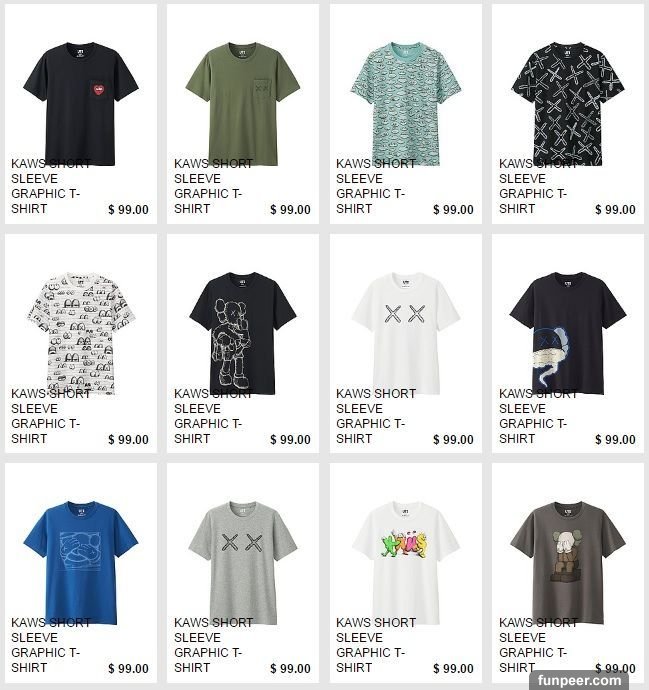The image size is (649, 690).
Task: Click the title under the olive green shirt
Action: tap(213, 186)
